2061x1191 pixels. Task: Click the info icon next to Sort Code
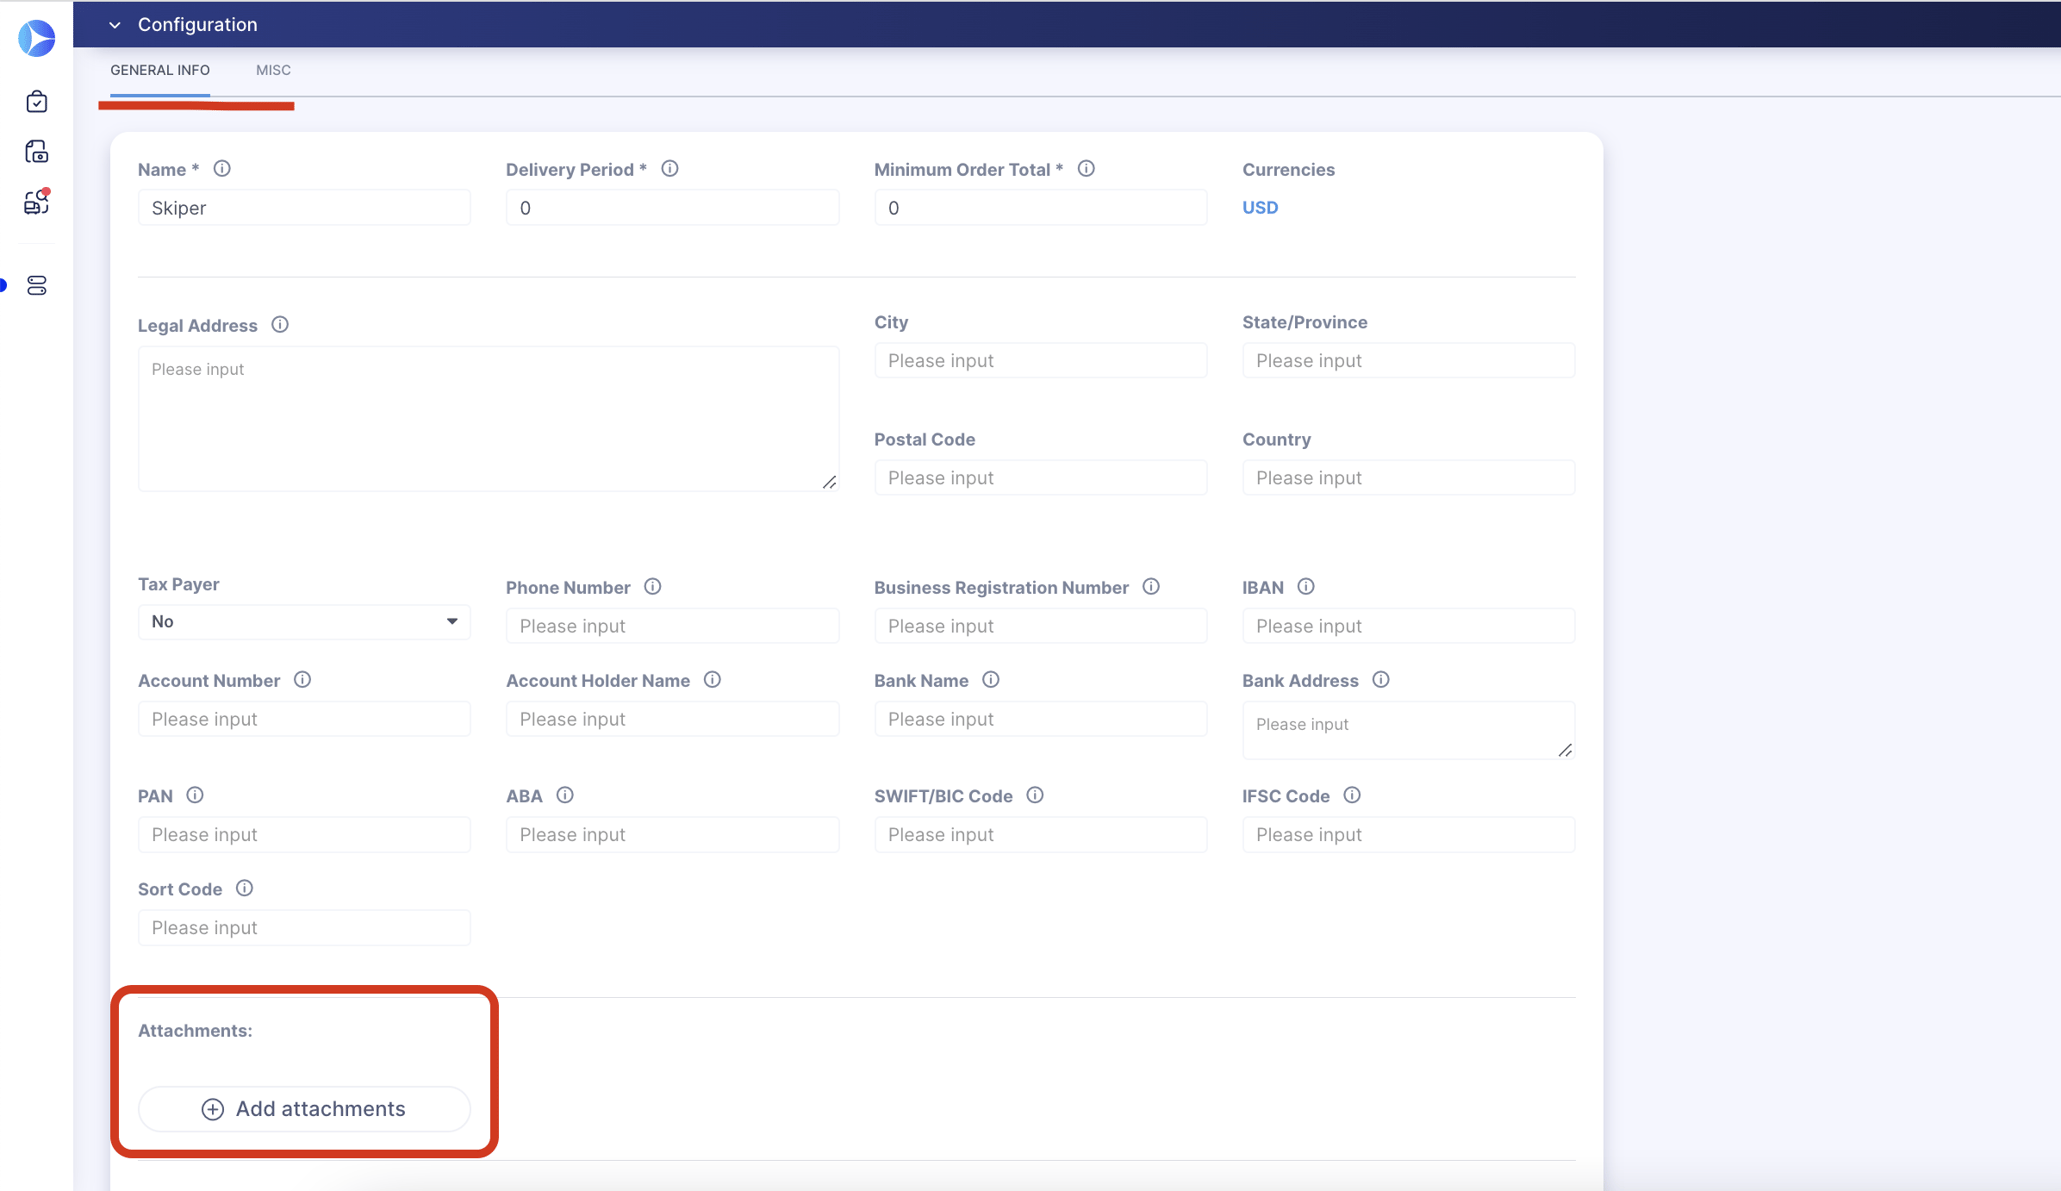tap(244, 888)
